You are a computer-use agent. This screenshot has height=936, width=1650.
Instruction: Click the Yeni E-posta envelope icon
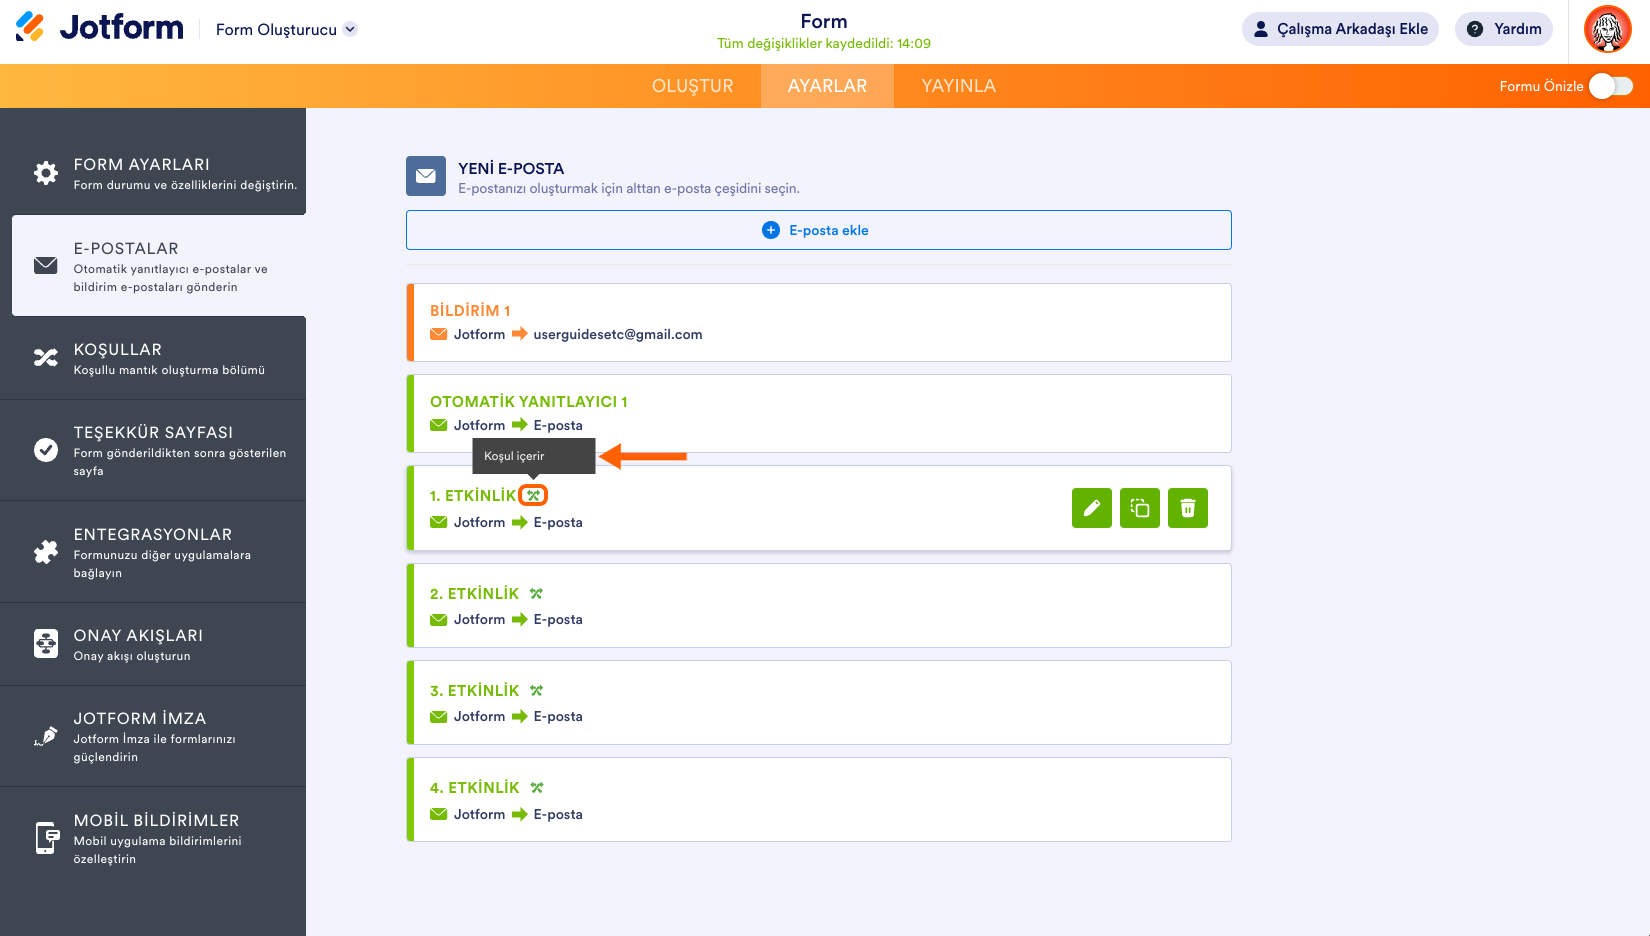point(426,176)
